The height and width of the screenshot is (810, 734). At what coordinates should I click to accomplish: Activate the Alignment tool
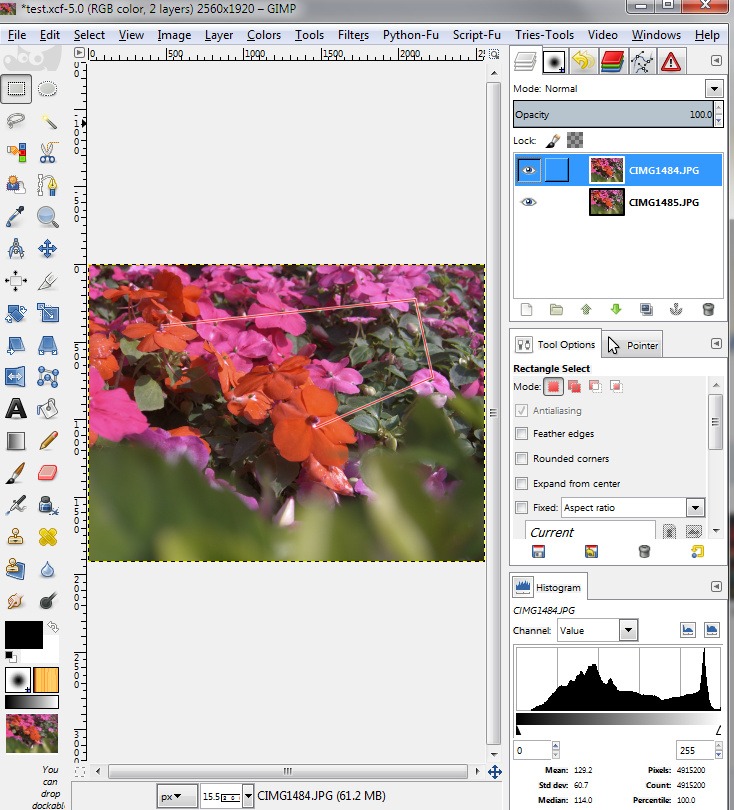click(16, 281)
